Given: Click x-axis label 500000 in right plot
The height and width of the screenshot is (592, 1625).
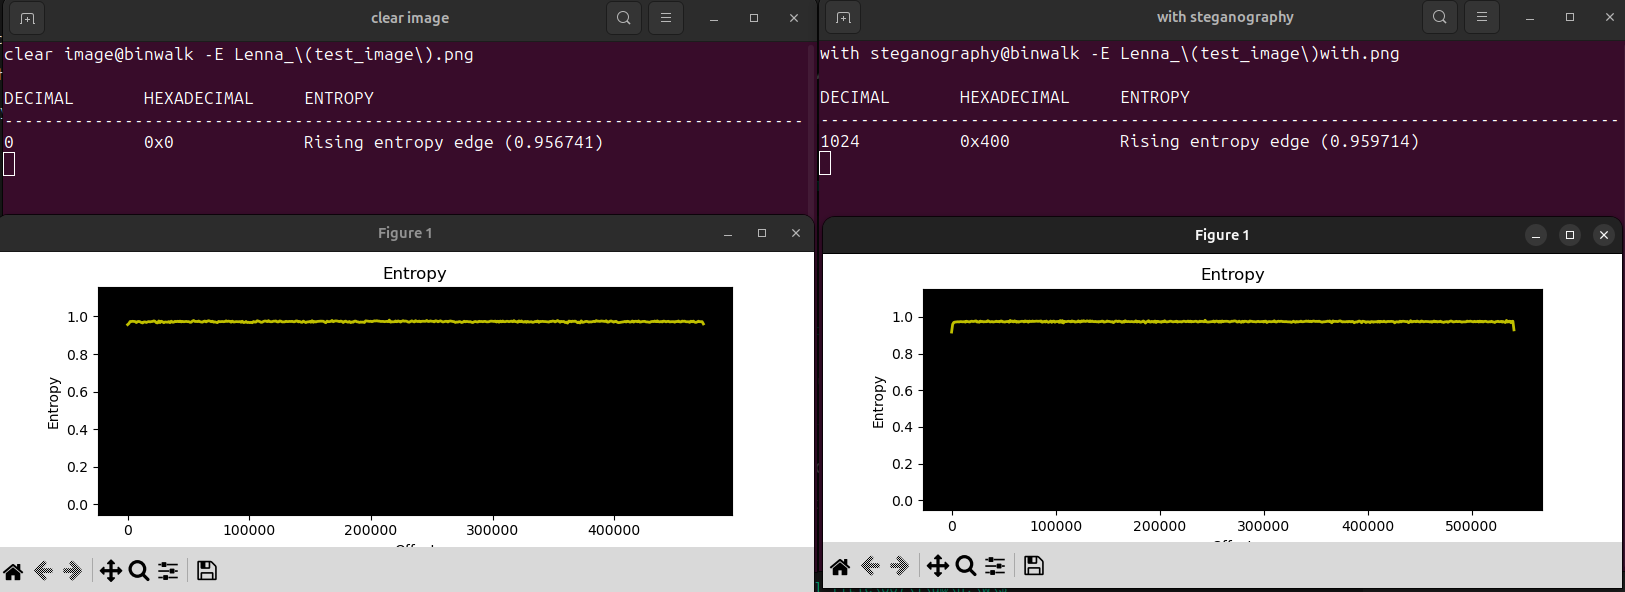Looking at the screenshot, I should point(1471,526).
